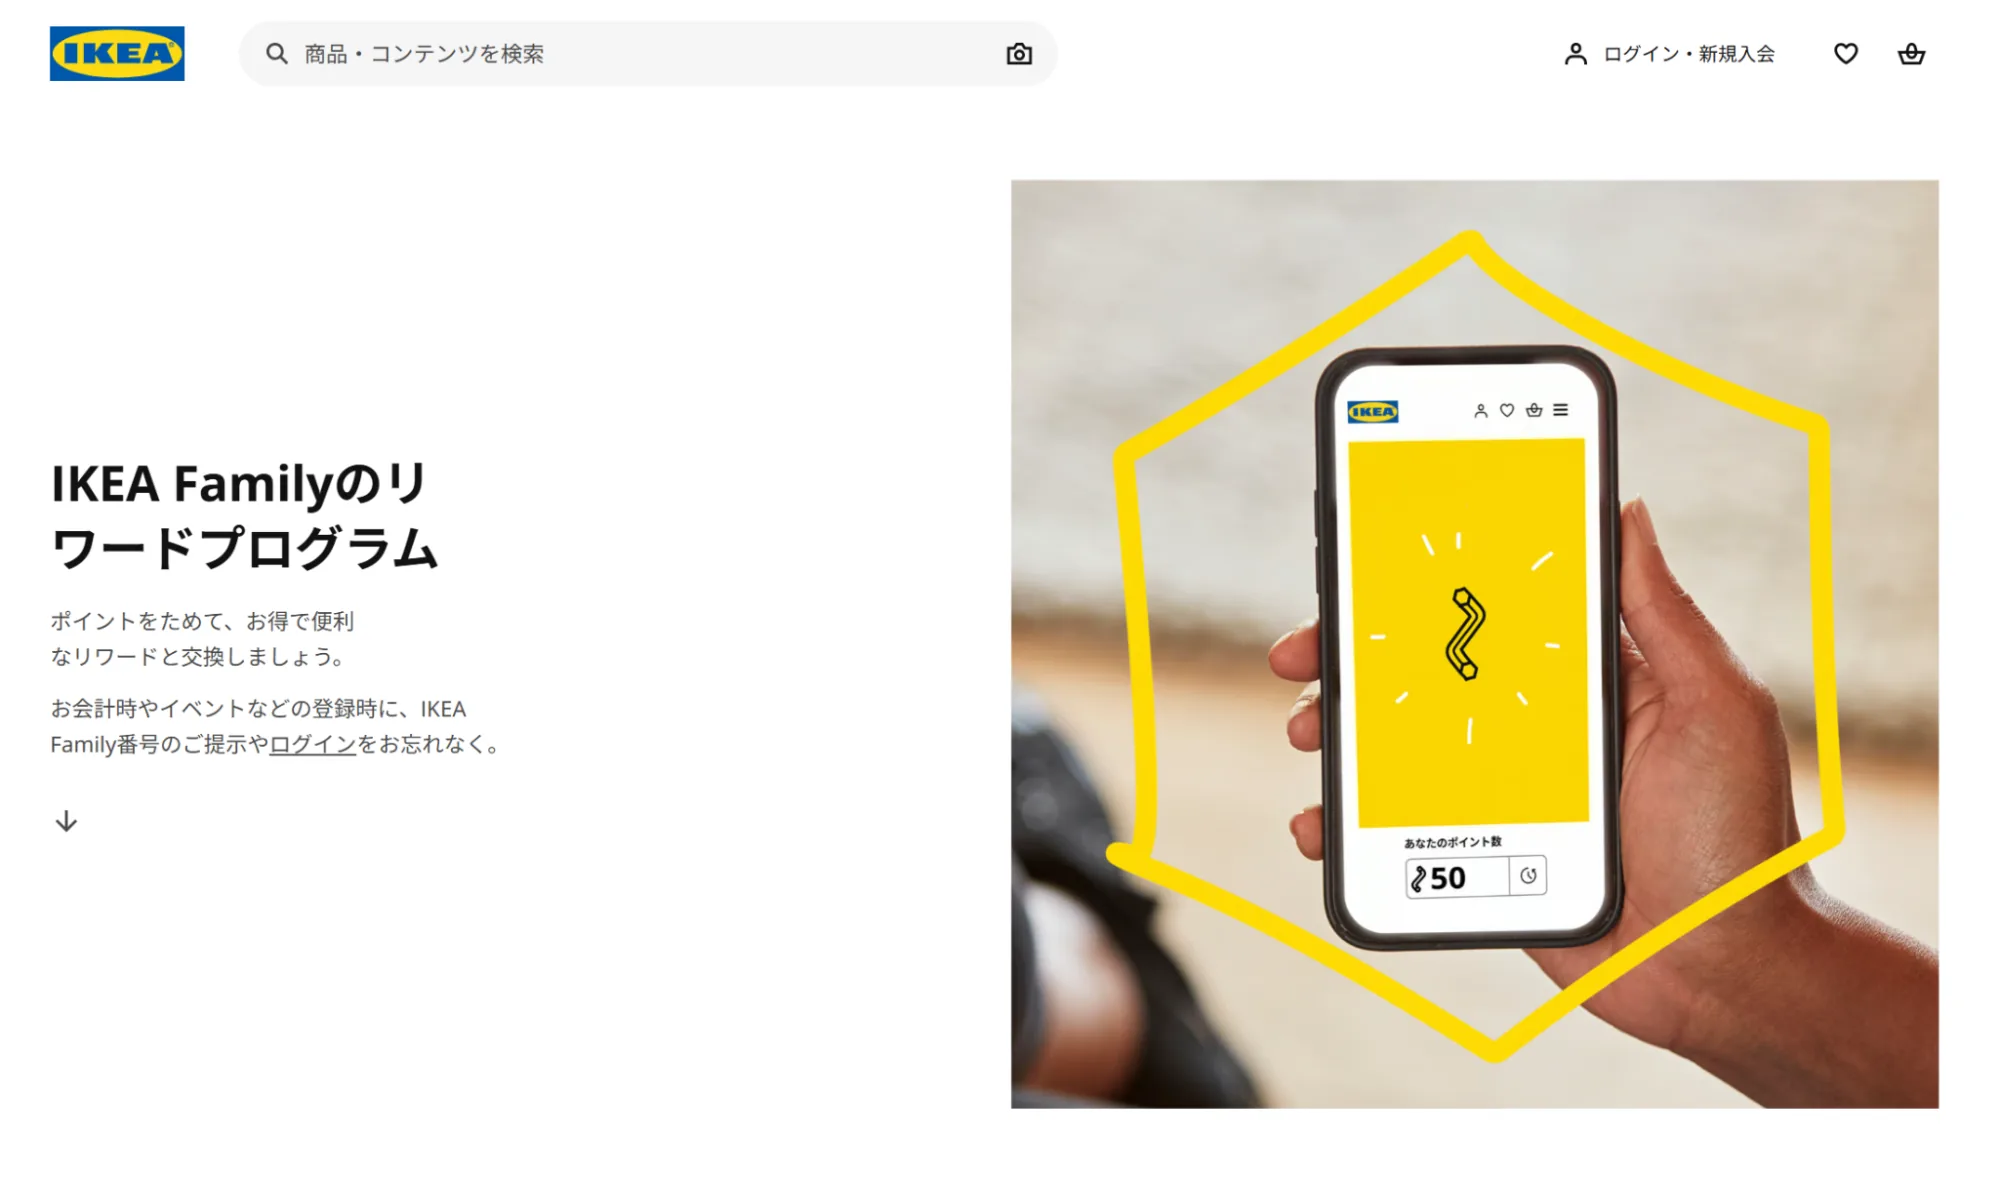The height and width of the screenshot is (1180, 1999).
Task: Click the IKEA logo on the phone screen
Action: [x=1373, y=411]
